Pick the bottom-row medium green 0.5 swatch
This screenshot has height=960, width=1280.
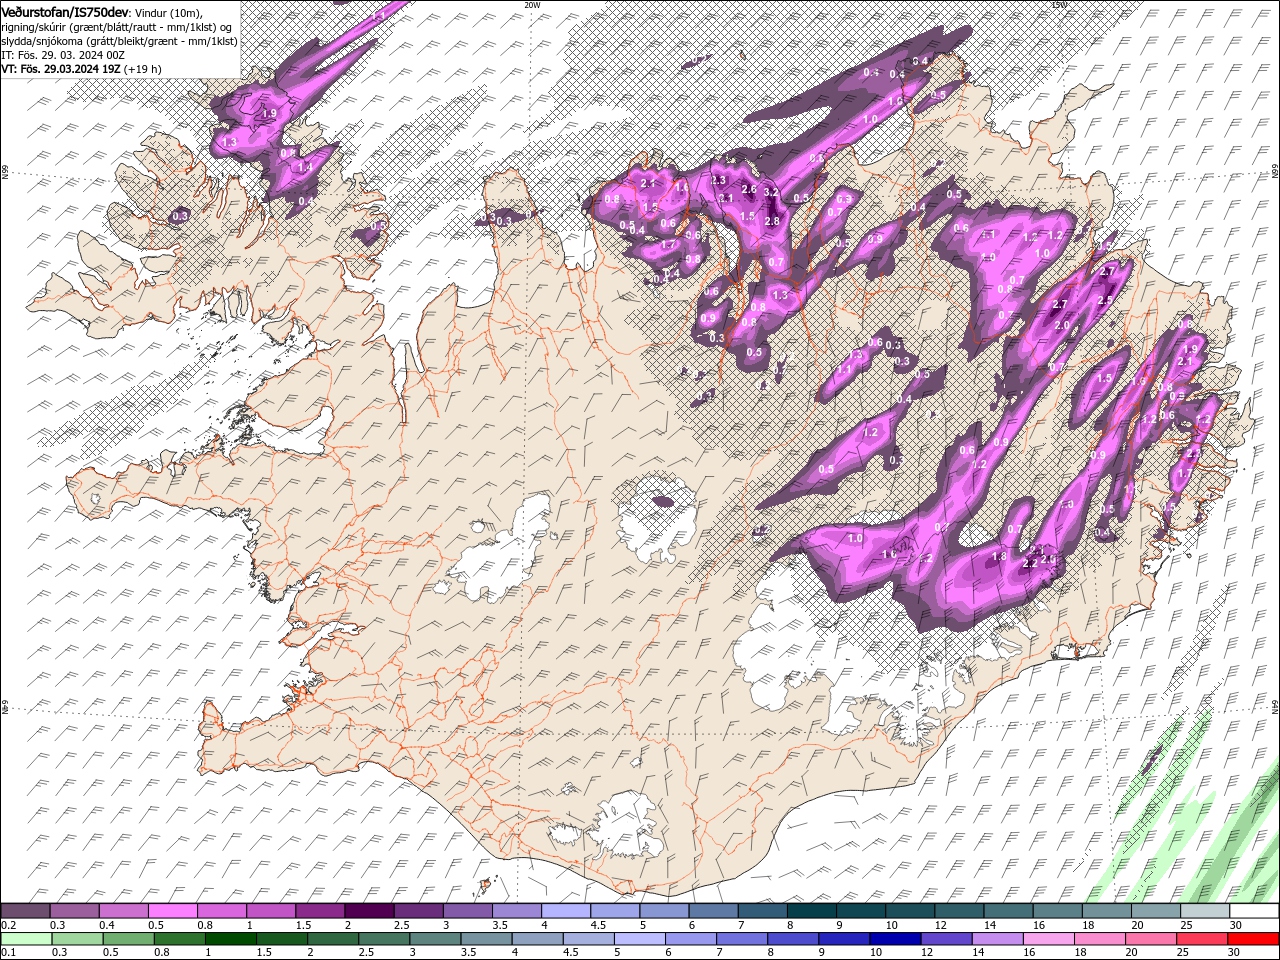click(128, 939)
